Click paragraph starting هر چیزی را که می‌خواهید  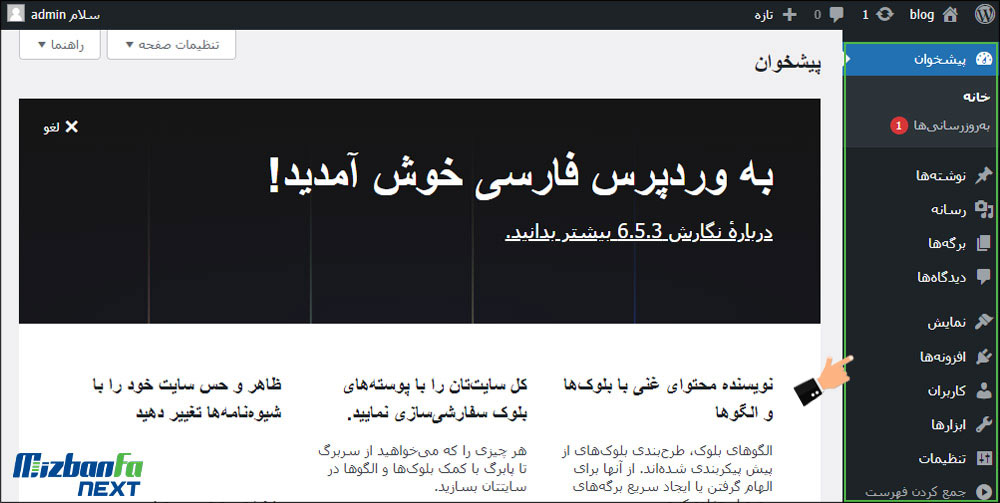pyautogui.click(x=423, y=469)
